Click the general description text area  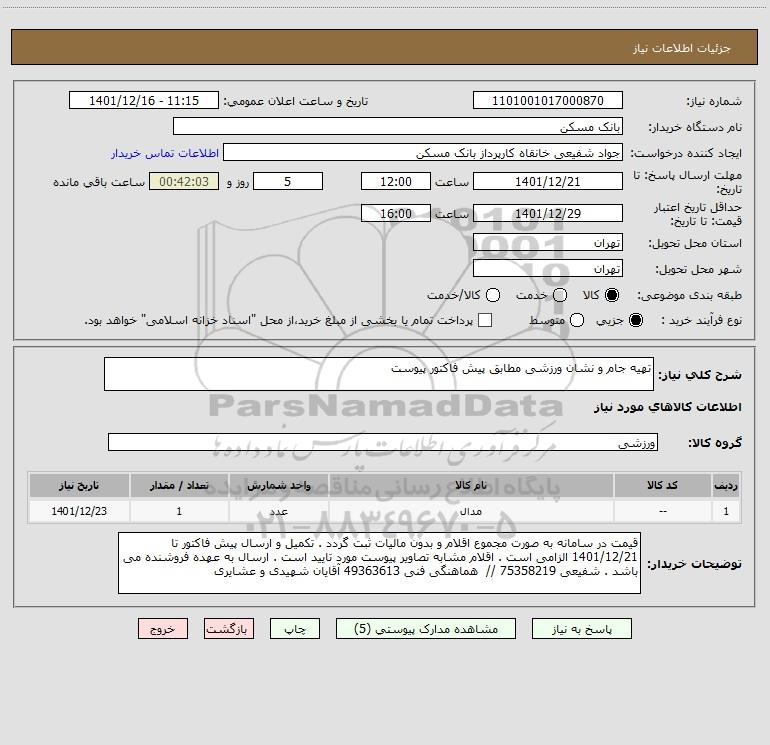(379, 374)
